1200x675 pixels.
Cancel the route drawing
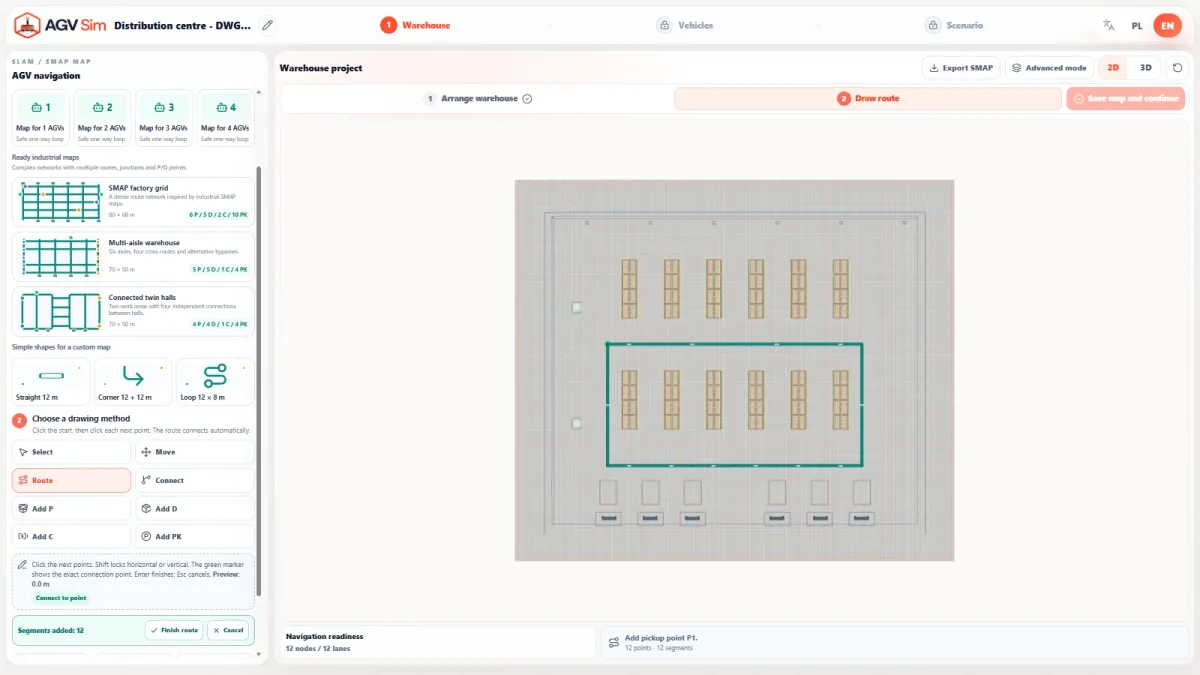(229, 630)
